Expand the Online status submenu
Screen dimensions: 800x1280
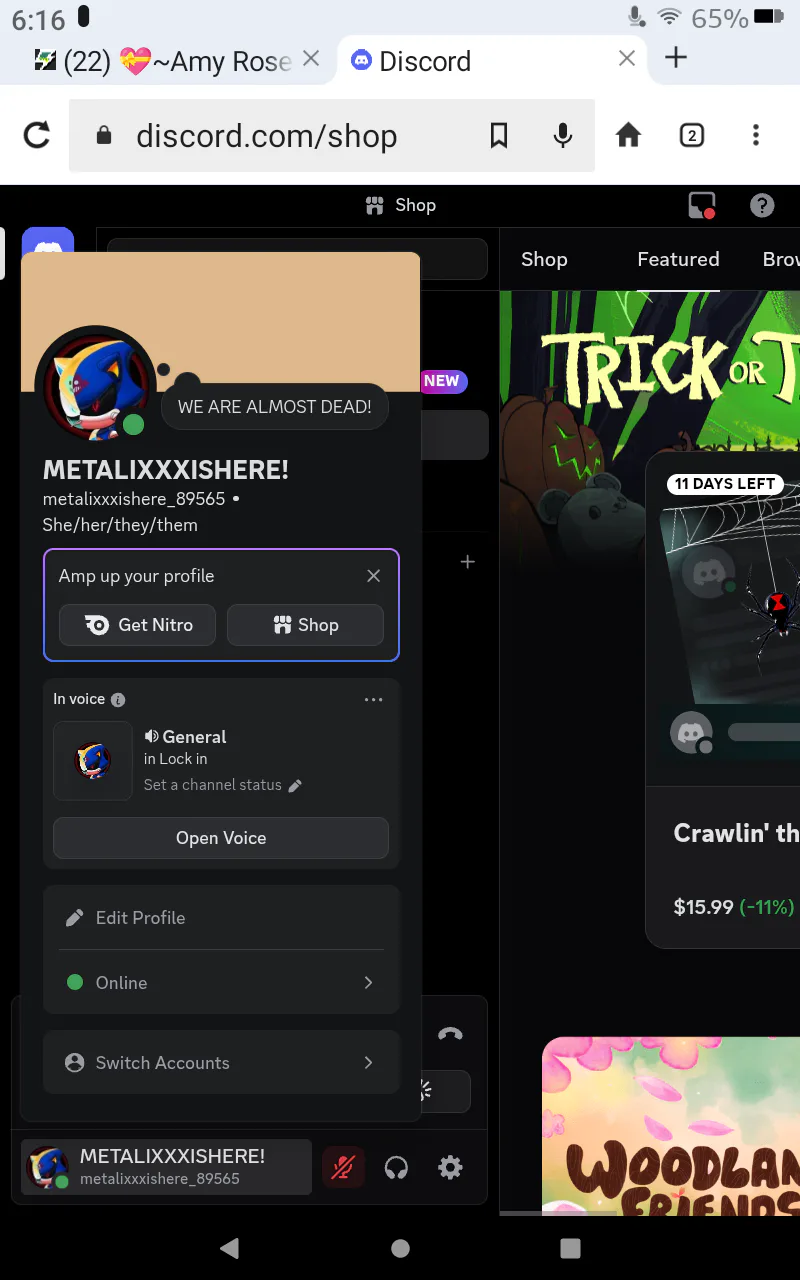221,983
